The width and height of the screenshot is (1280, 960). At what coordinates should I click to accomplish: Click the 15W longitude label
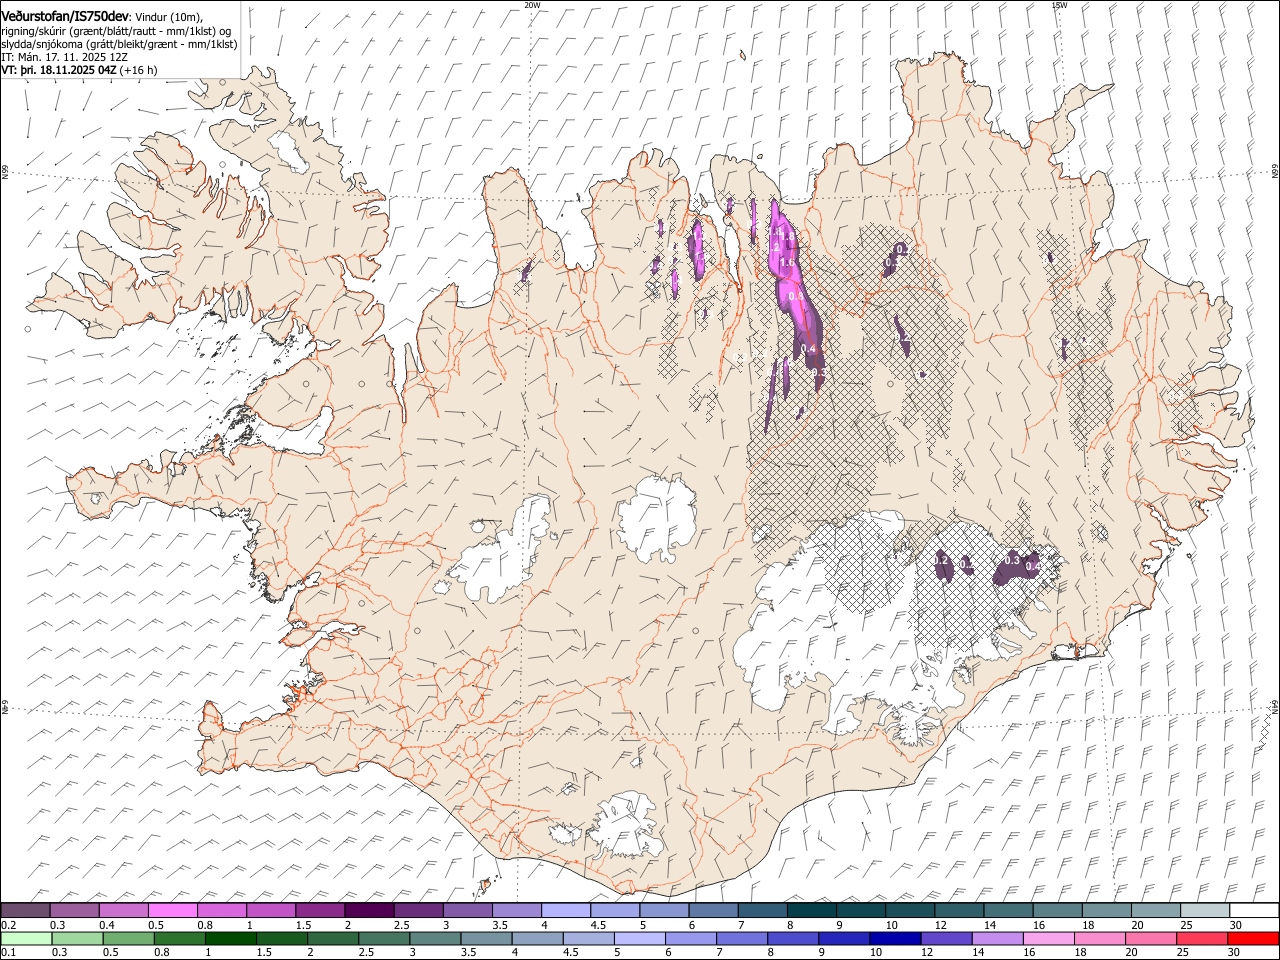[x=1059, y=5]
